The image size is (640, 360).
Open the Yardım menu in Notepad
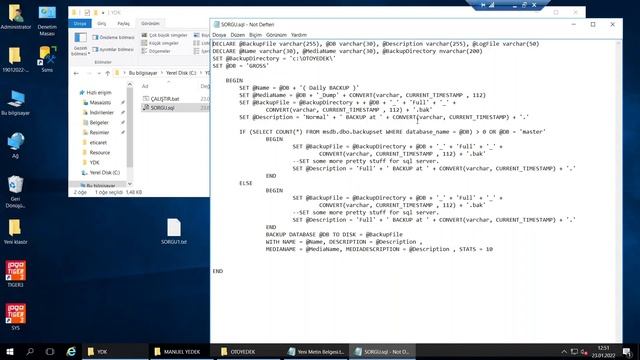pyautogui.click(x=299, y=35)
